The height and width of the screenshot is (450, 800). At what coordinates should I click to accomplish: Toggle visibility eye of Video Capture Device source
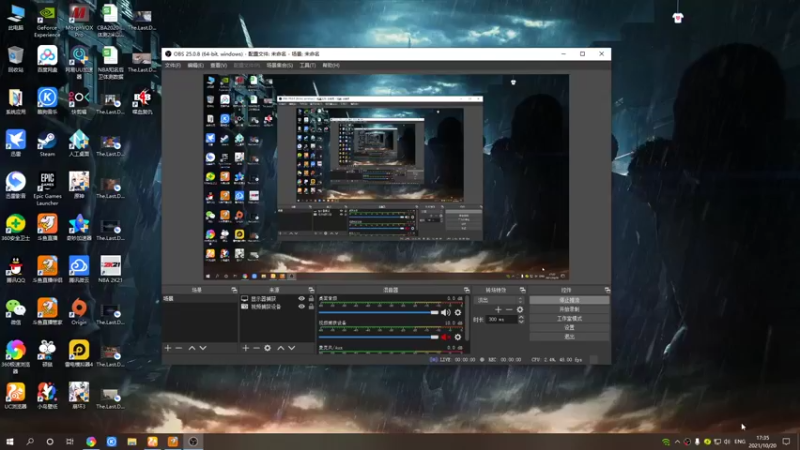(x=301, y=307)
